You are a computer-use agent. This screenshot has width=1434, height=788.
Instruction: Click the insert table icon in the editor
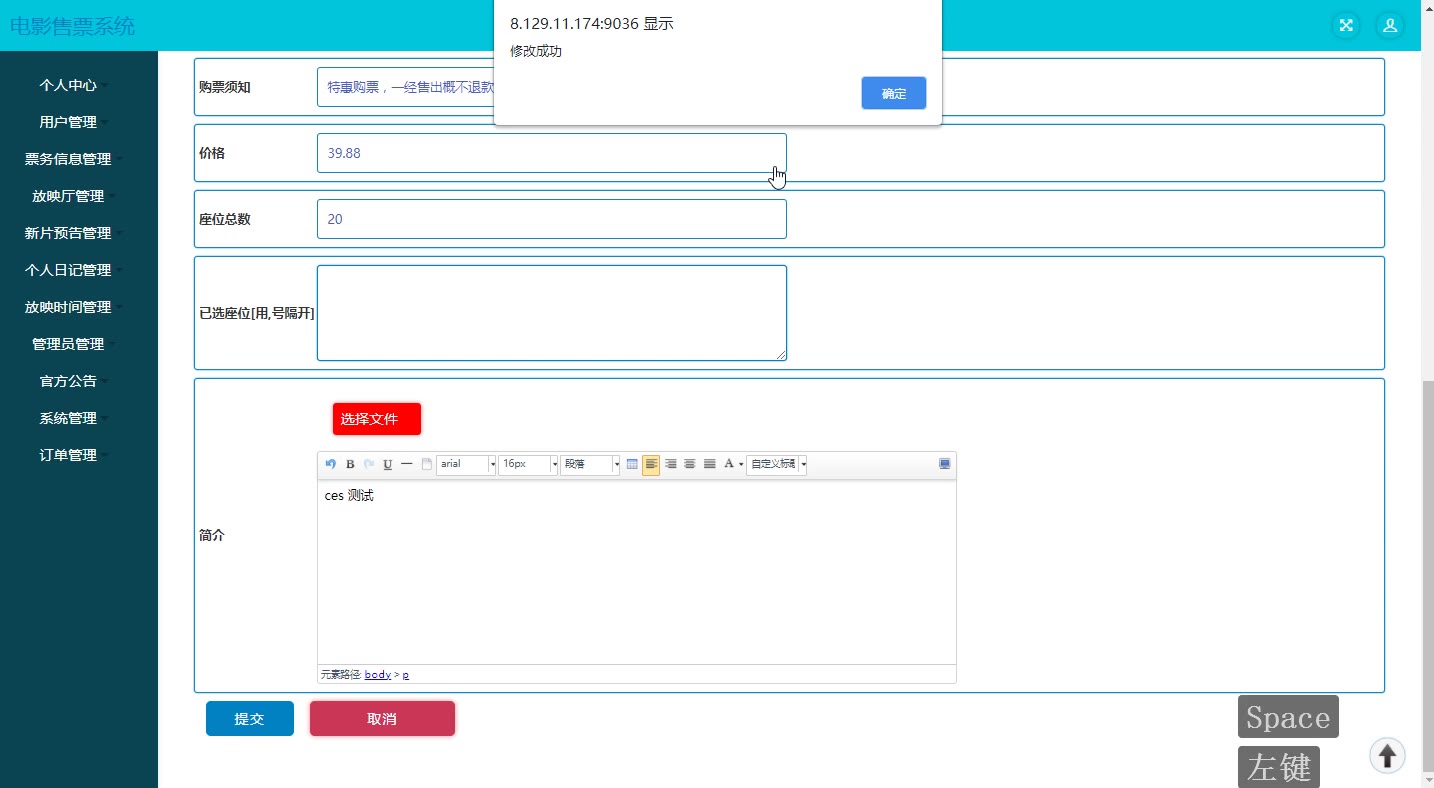(632, 464)
